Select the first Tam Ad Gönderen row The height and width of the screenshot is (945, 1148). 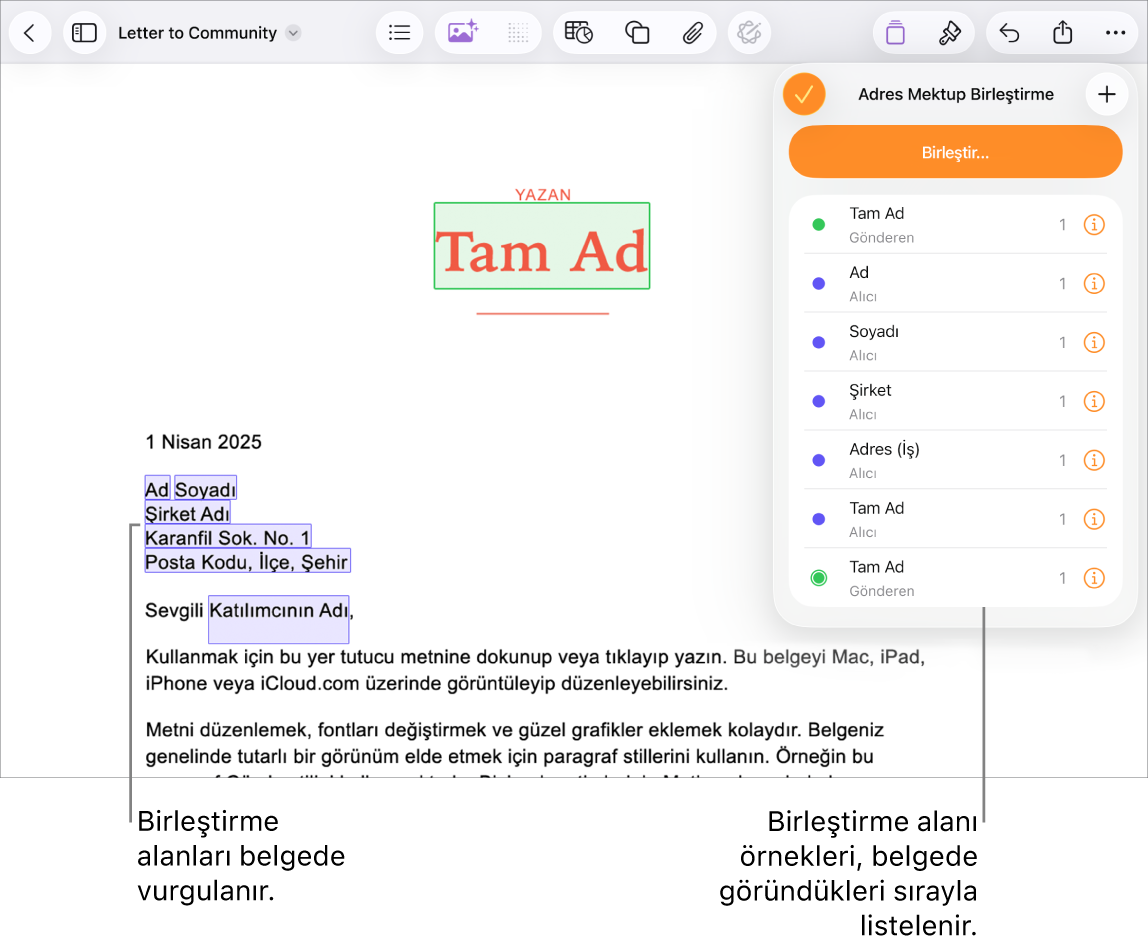[x=955, y=225]
